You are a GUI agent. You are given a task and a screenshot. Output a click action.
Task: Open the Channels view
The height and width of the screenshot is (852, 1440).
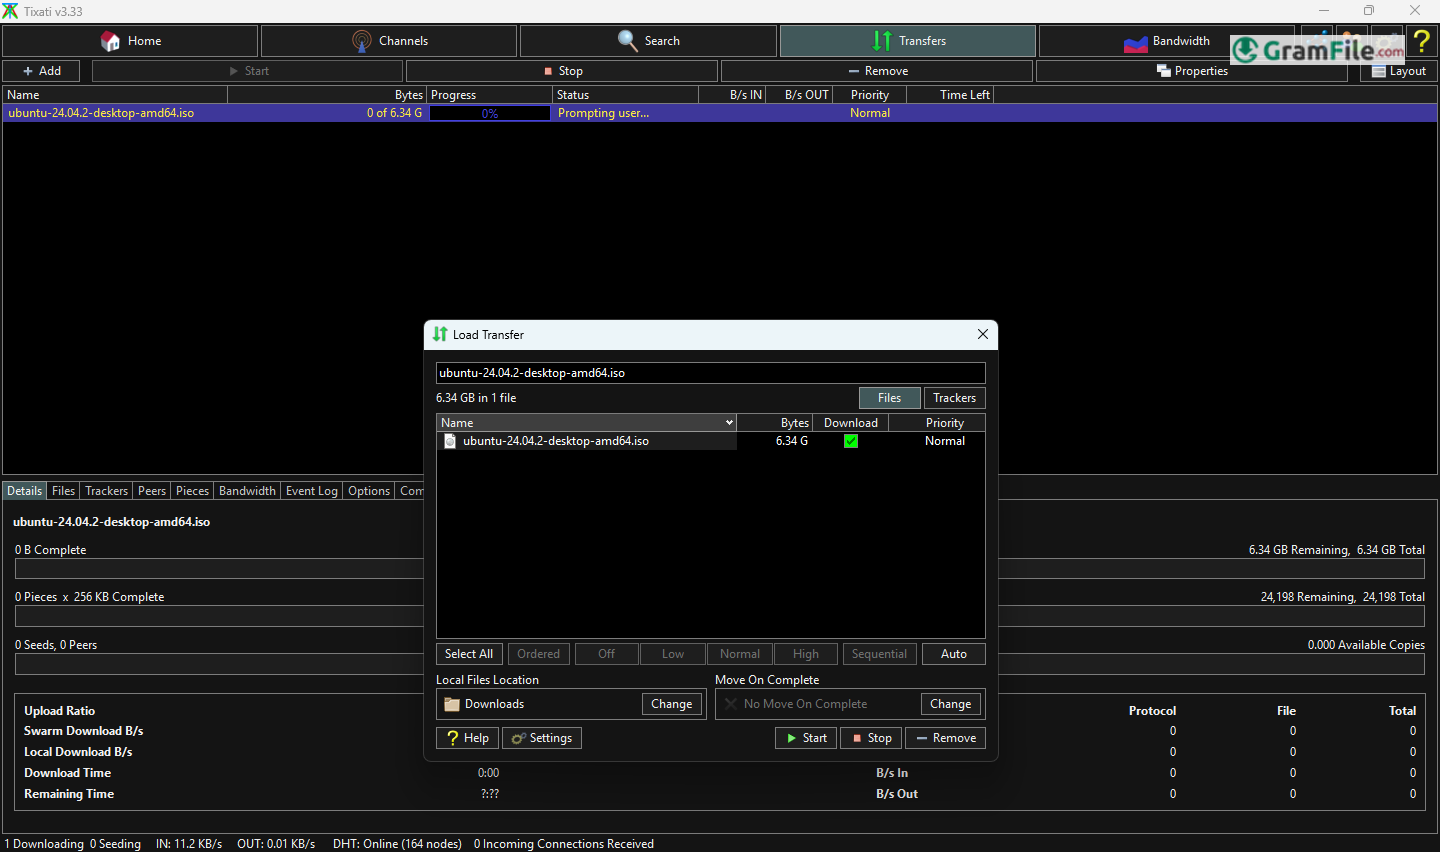[x=389, y=41]
